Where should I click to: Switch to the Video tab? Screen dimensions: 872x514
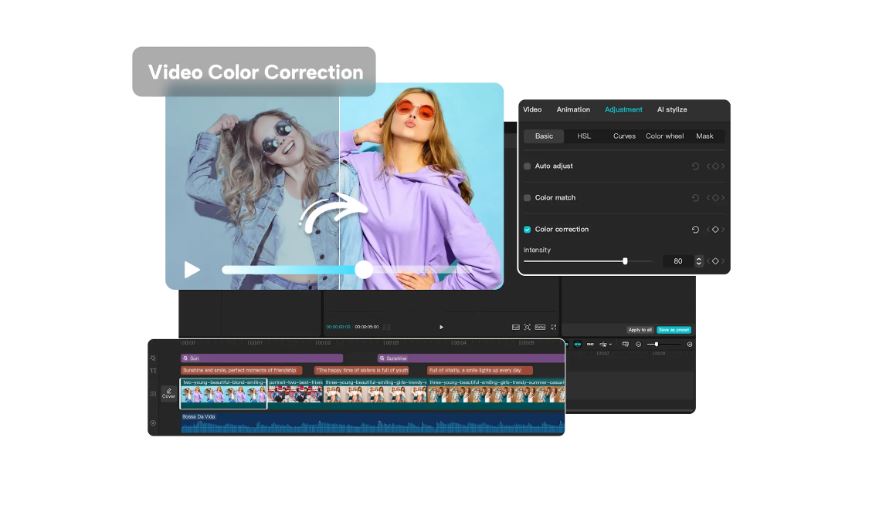coord(532,110)
